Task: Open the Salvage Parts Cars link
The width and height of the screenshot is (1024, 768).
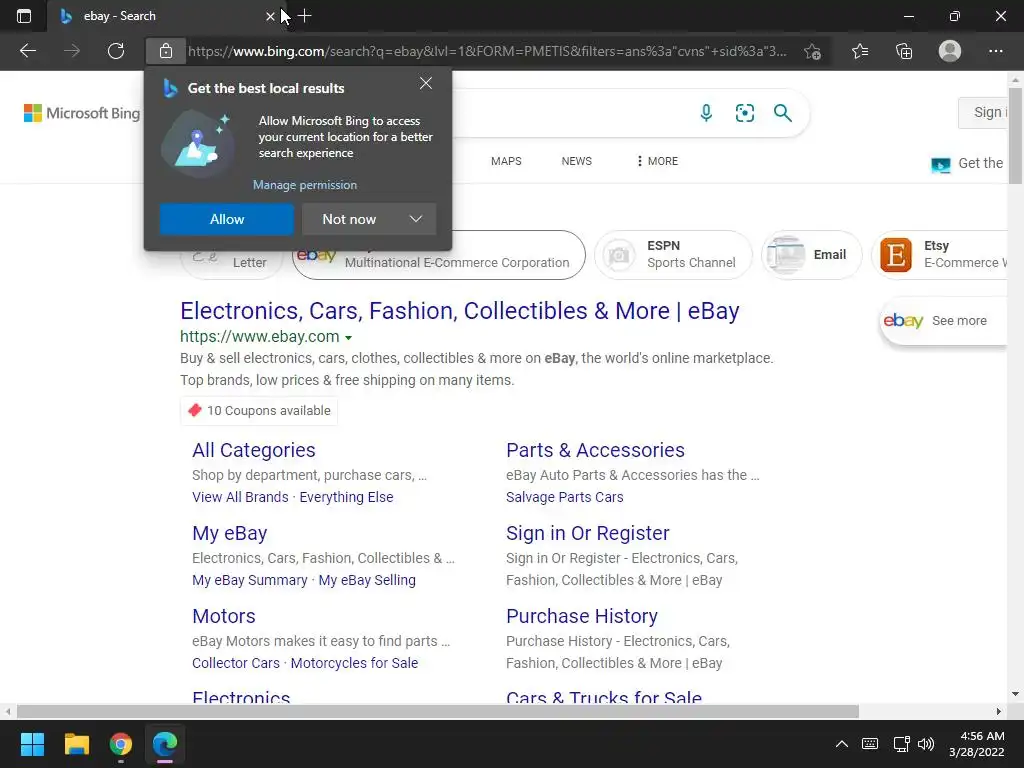Action: (x=565, y=497)
